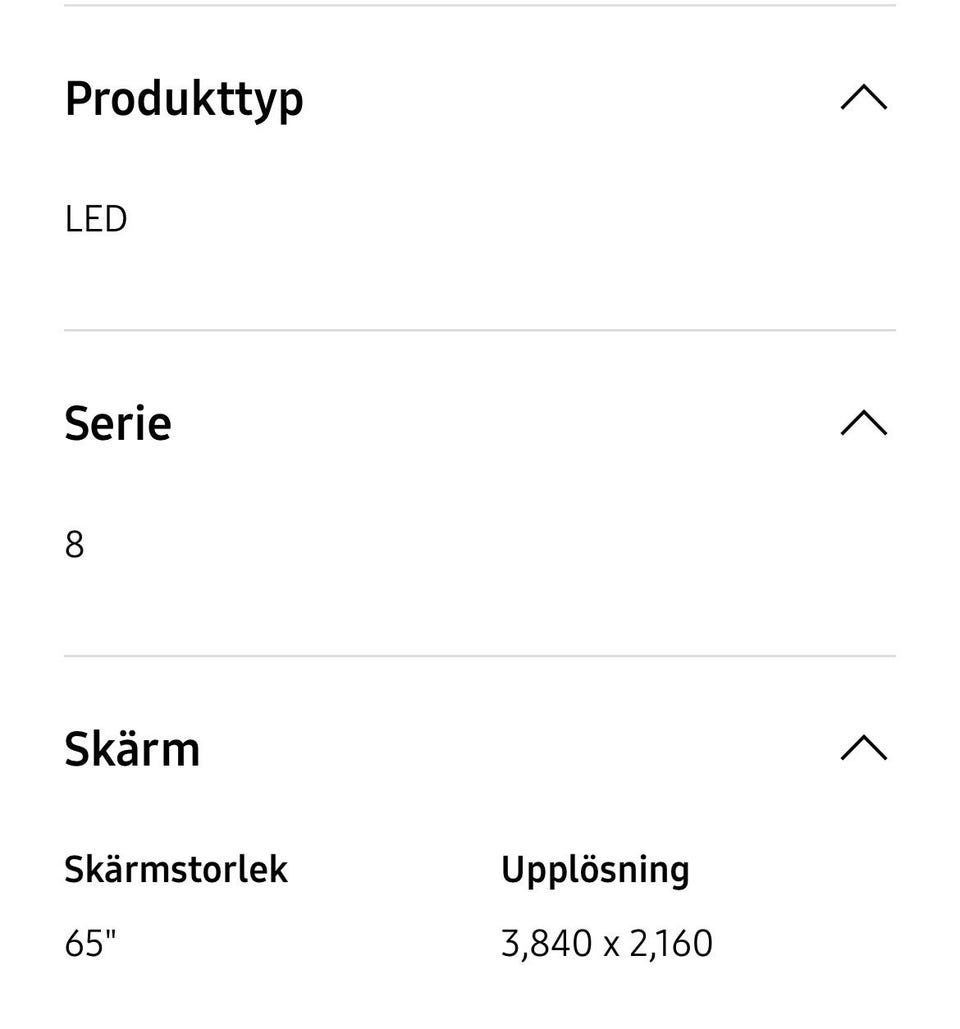Click the x between resolution numbers
This screenshot has height=1029, width=960.
pos(611,945)
